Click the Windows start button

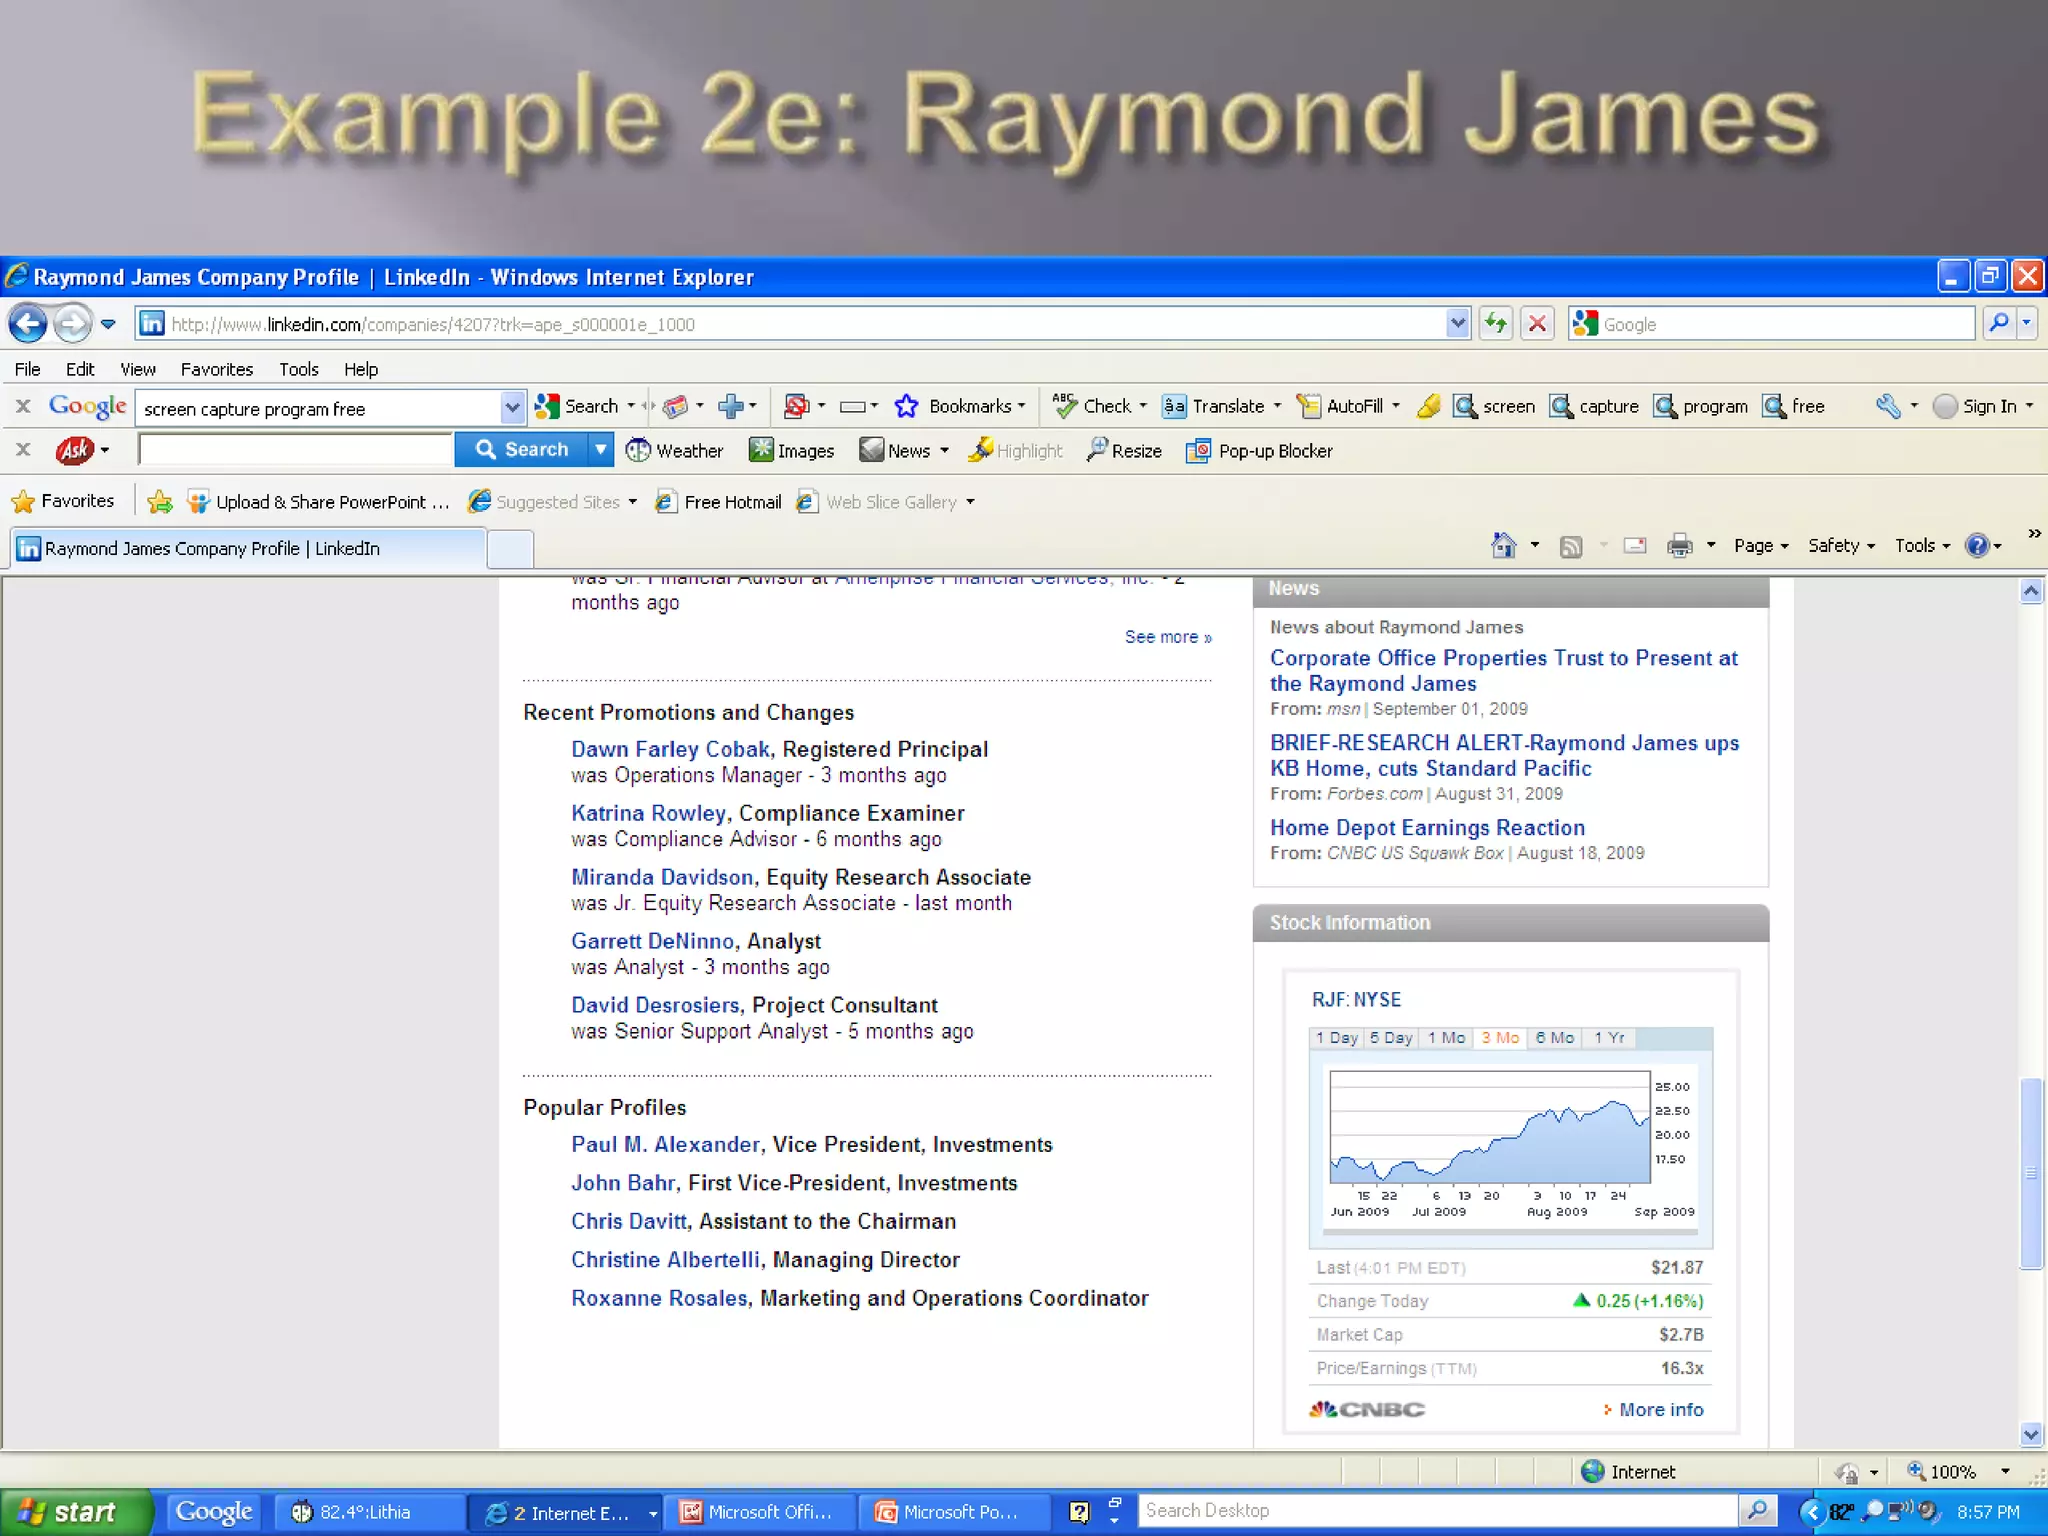pos(76,1512)
